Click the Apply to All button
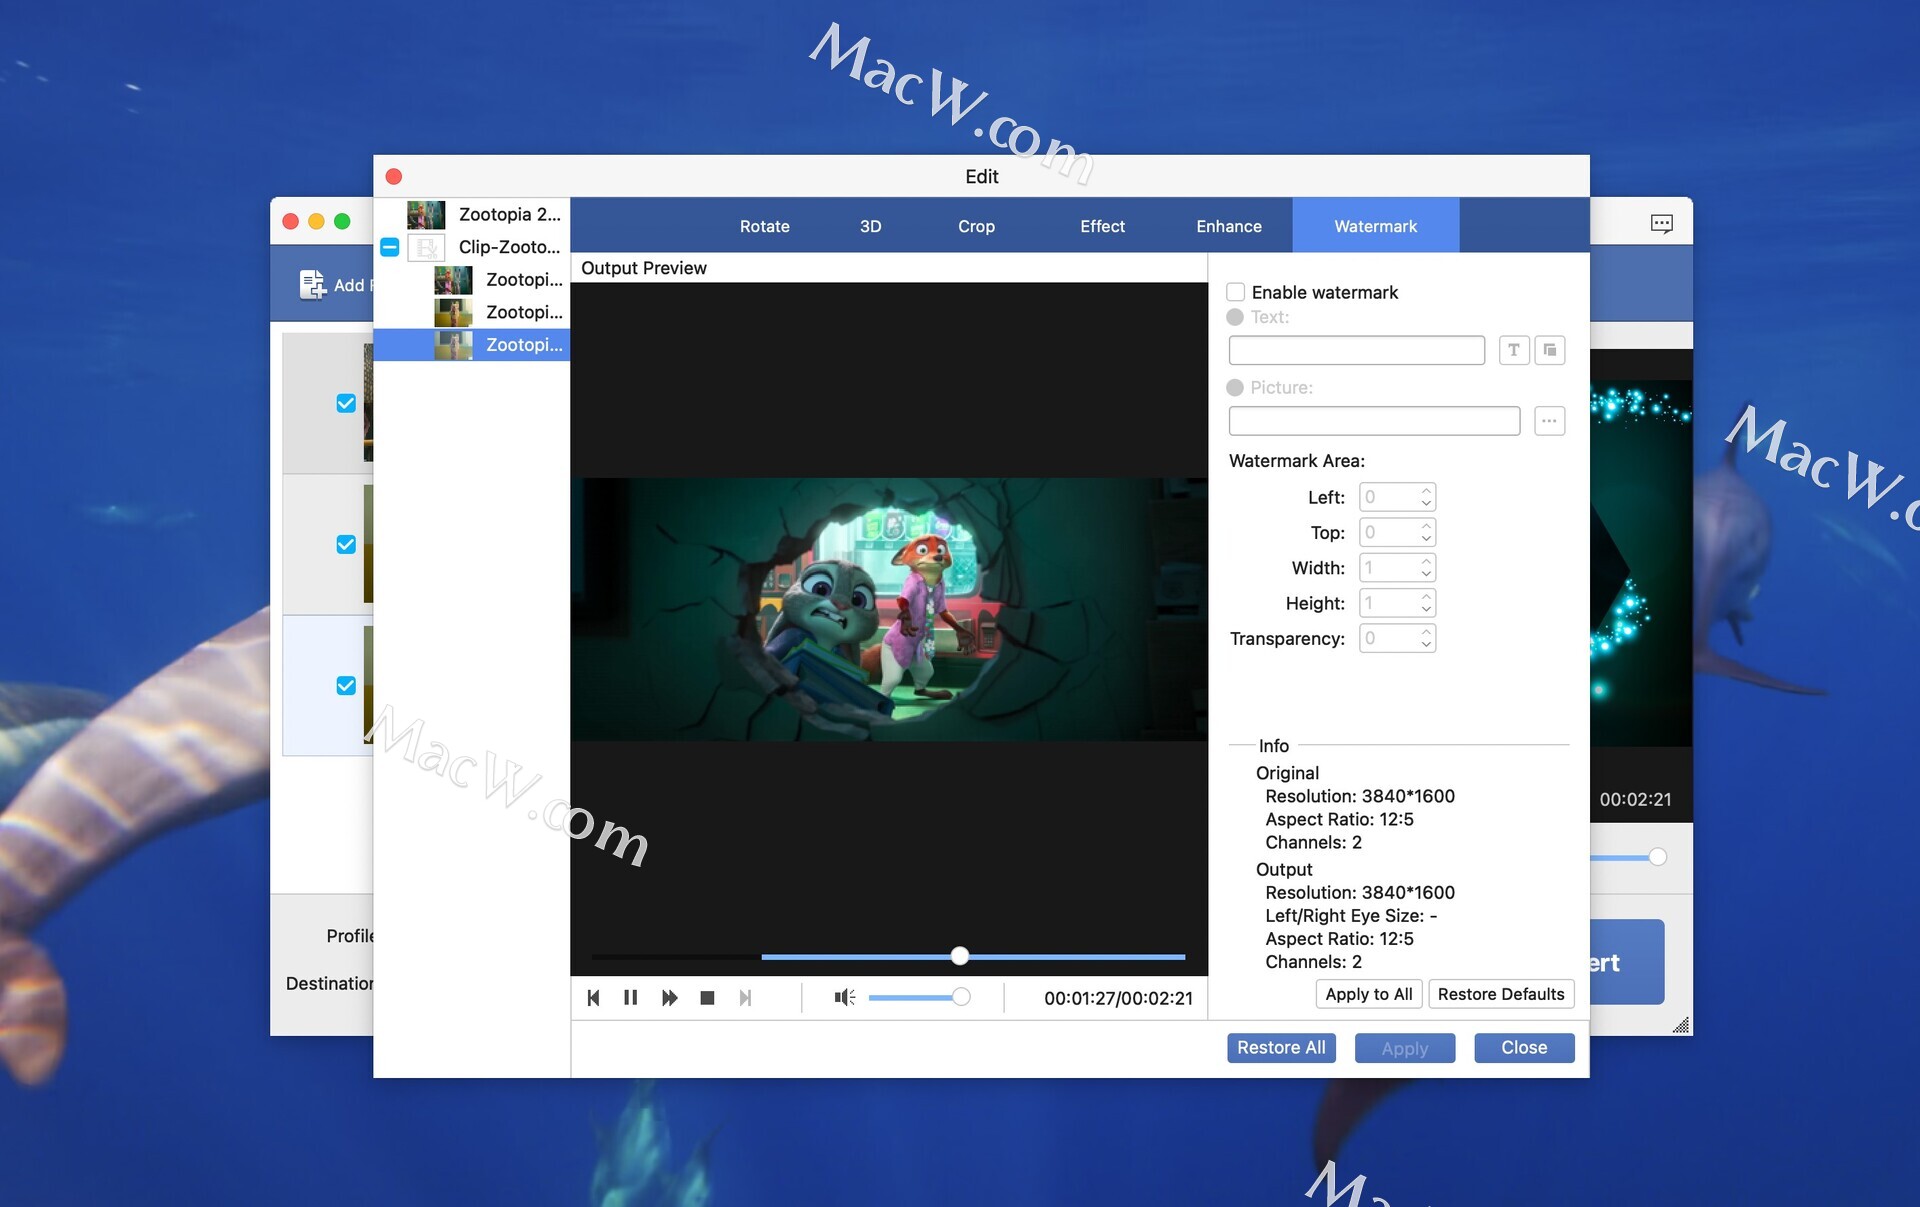Image resolution: width=1920 pixels, height=1207 pixels. pyautogui.click(x=1368, y=994)
